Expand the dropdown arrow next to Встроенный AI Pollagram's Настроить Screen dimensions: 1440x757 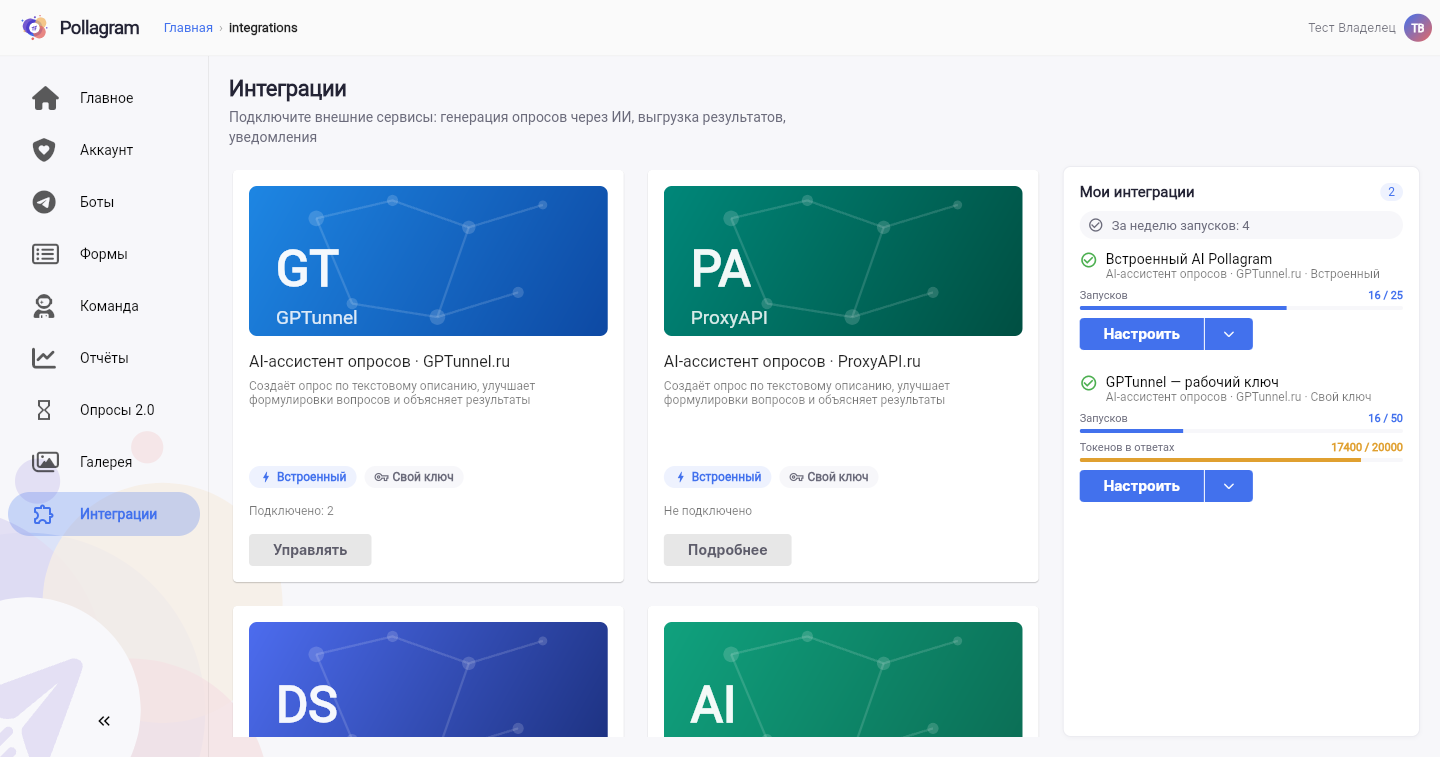1229,334
